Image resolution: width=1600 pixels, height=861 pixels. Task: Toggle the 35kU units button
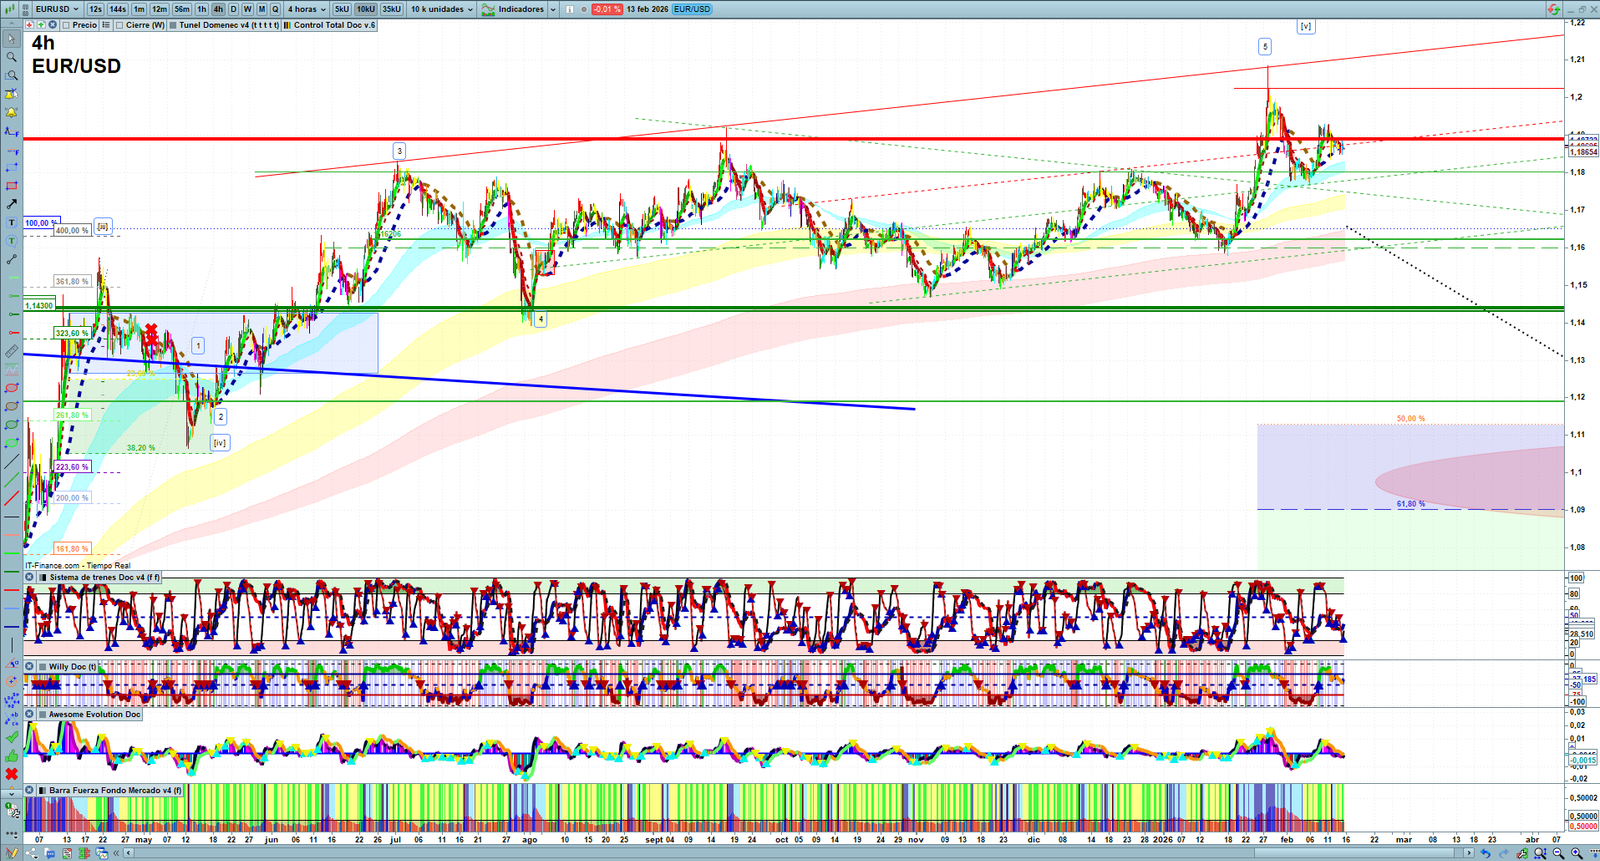[391, 9]
